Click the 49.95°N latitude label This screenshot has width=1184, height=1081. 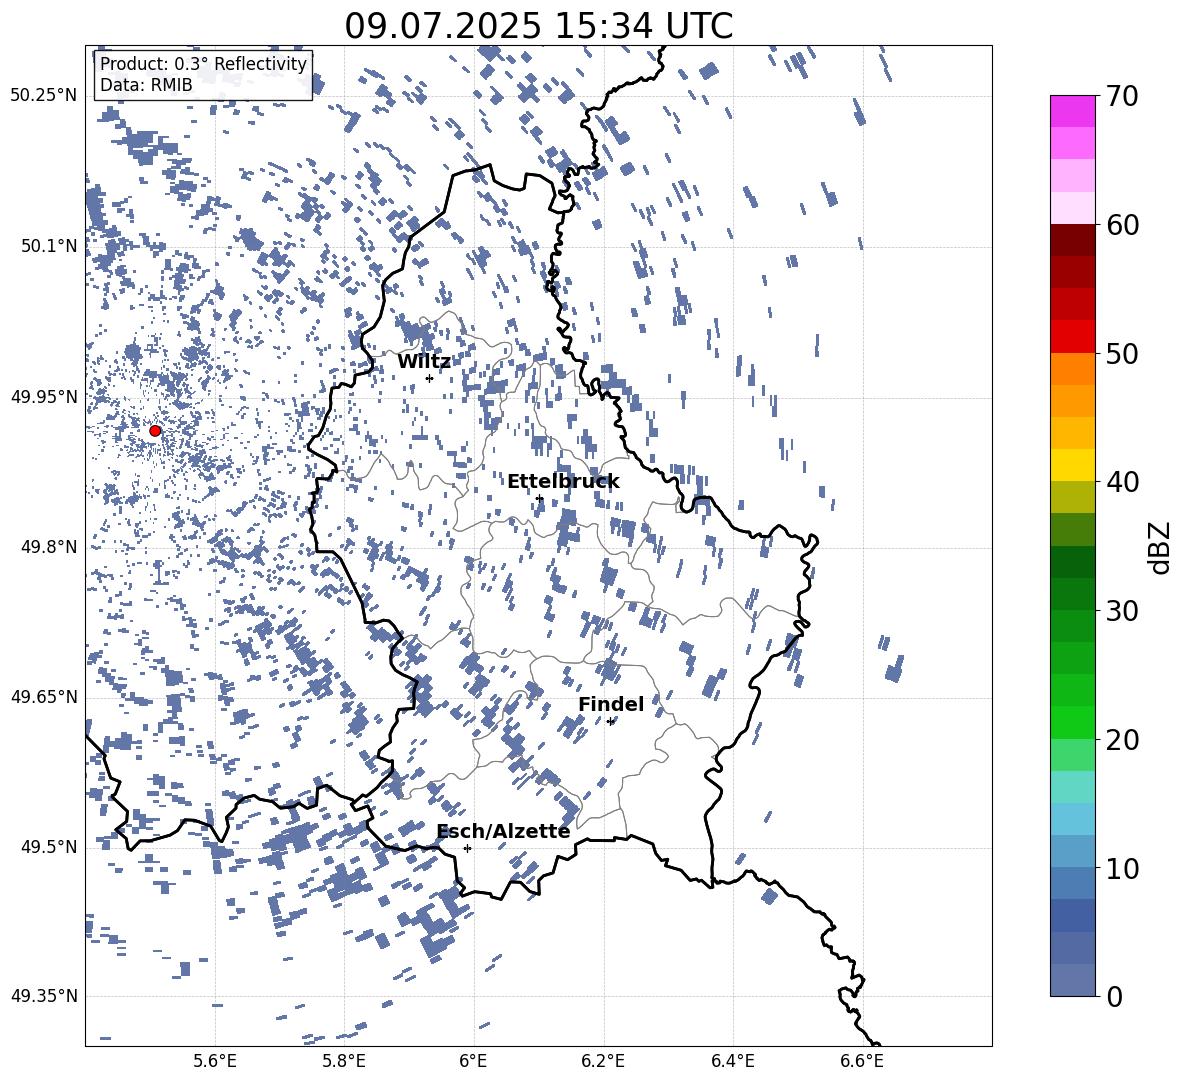44,396
